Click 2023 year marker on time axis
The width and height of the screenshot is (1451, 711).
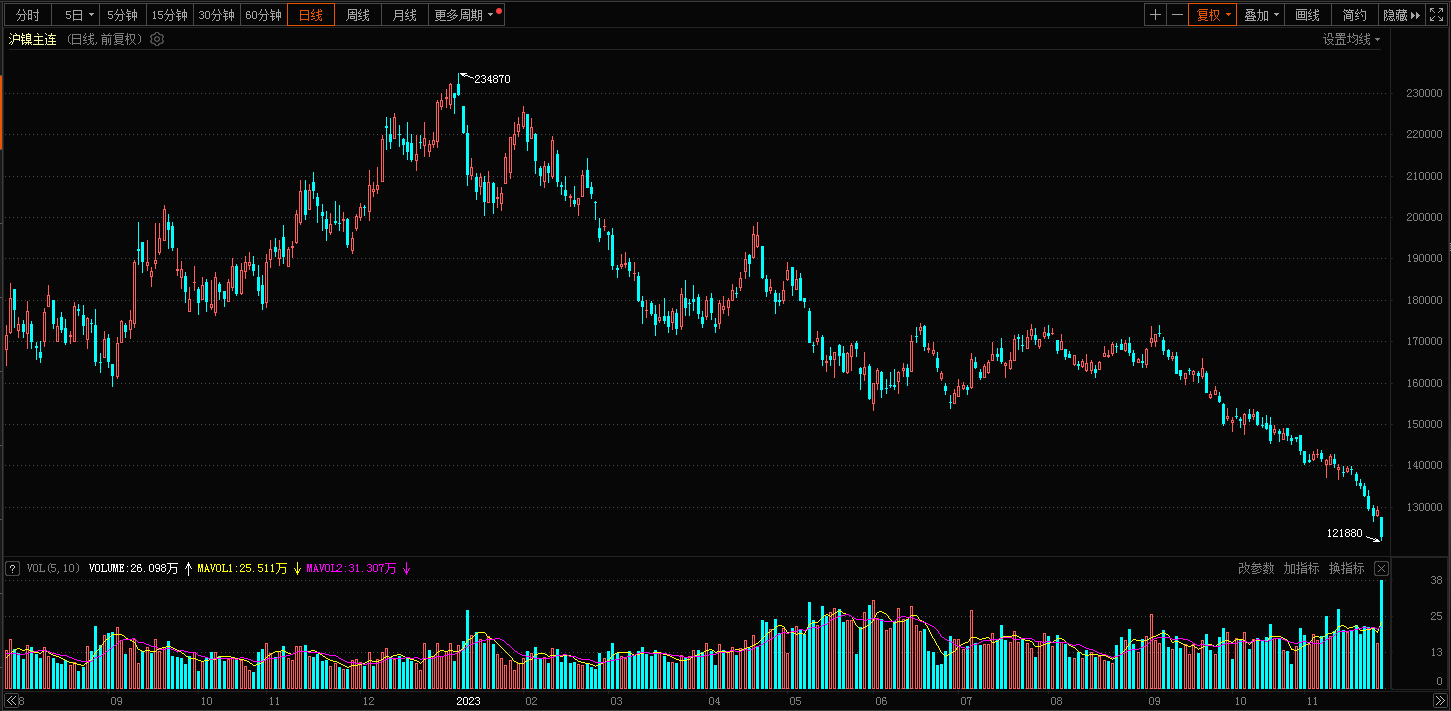point(468,701)
